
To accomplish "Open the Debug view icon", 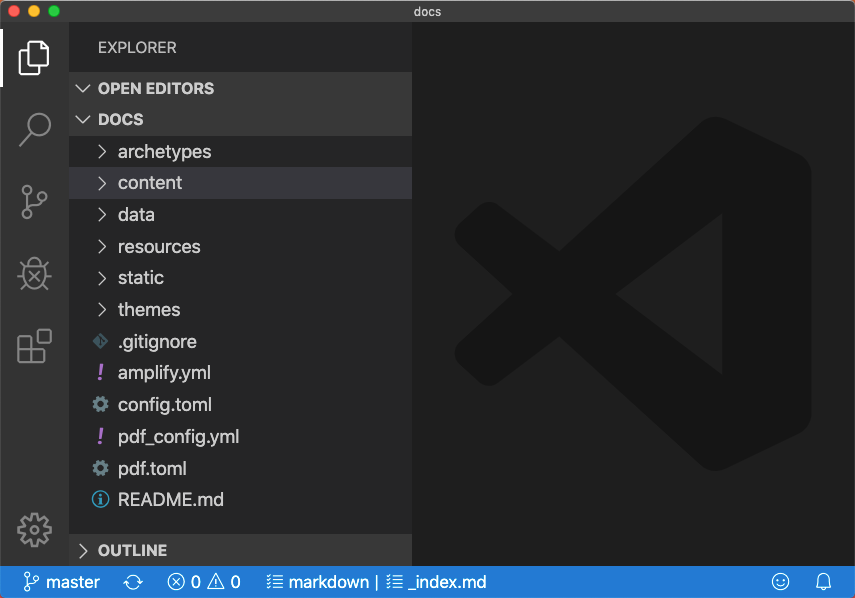I will (x=34, y=273).
